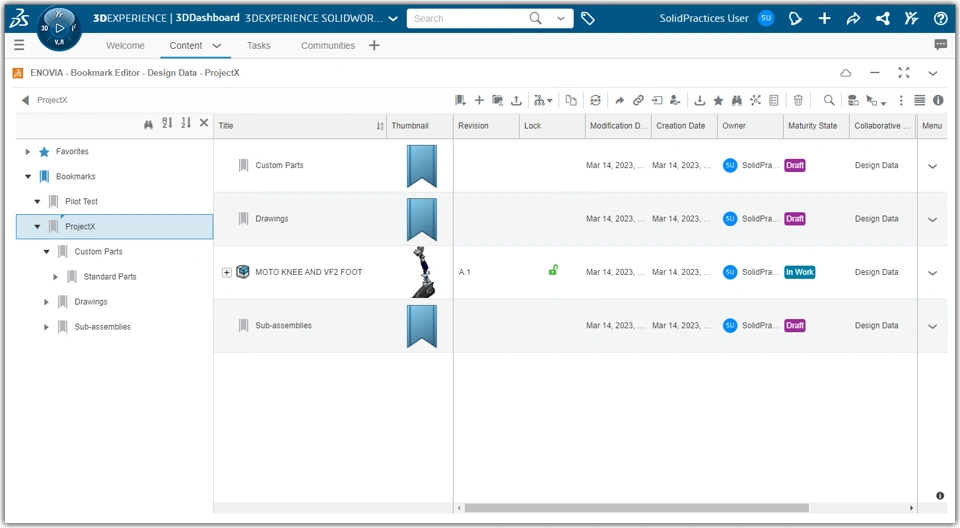This screenshot has width=960, height=528.
Task: Select the Content tab
Action: click(186, 45)
